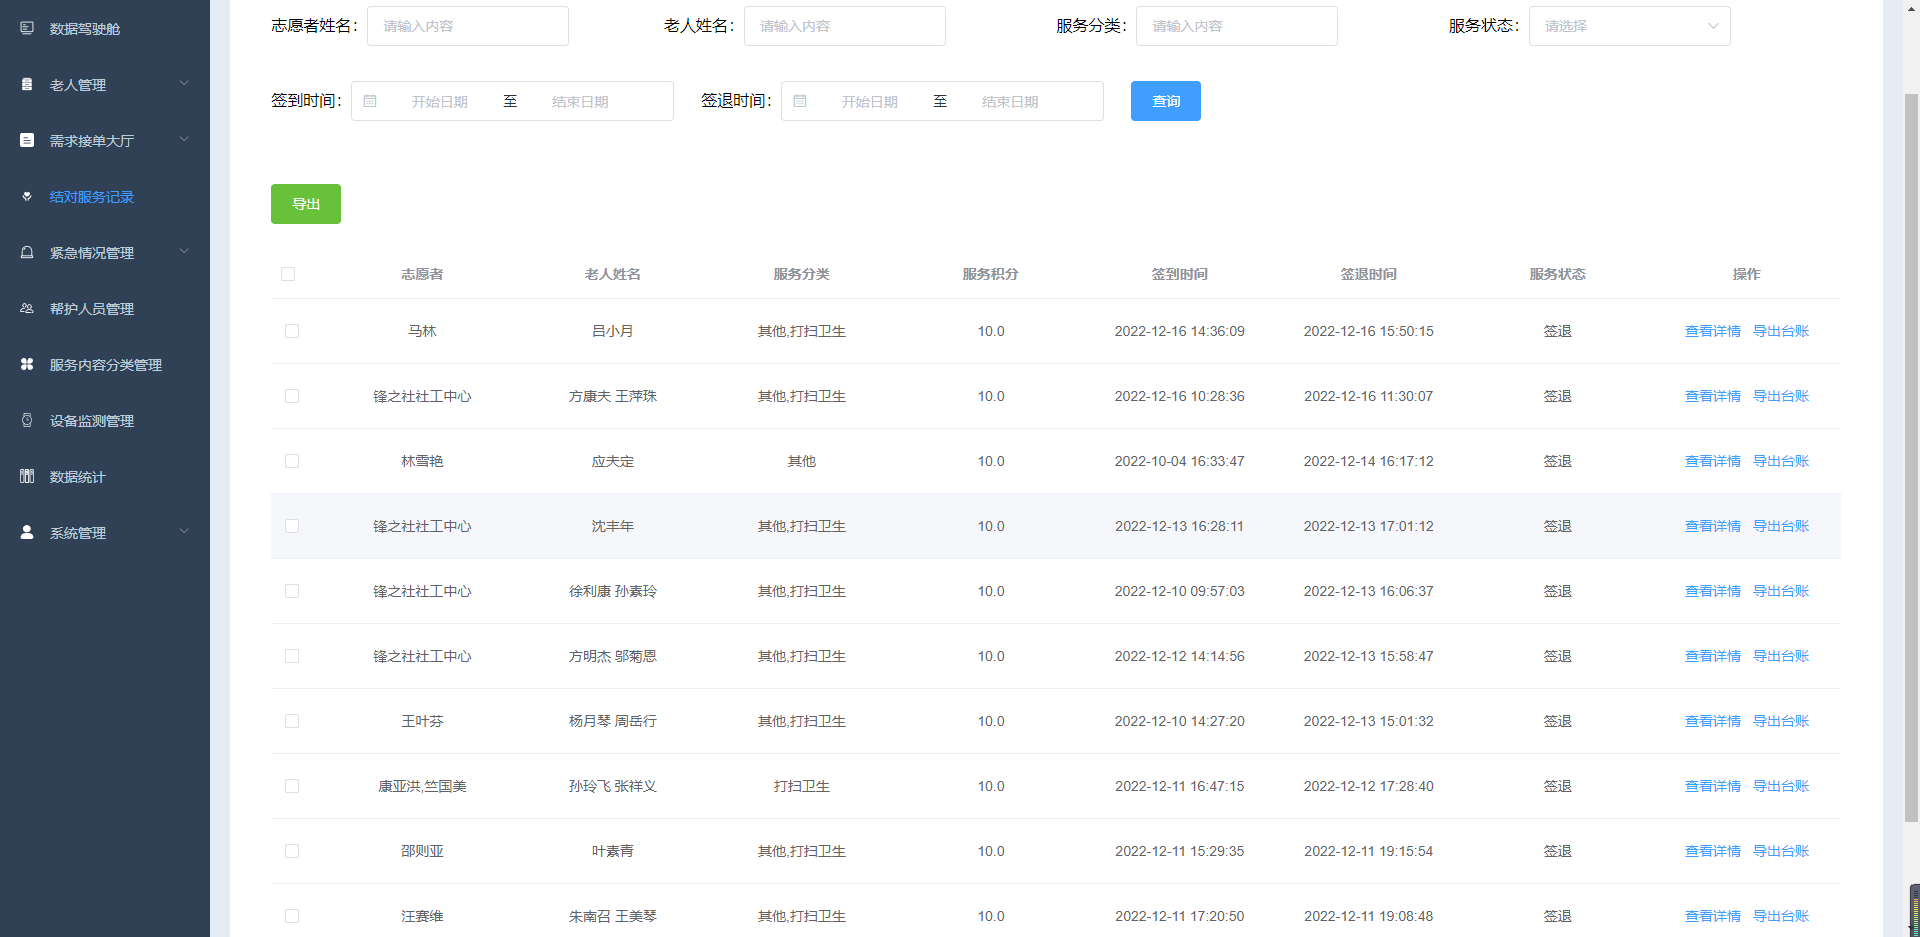This screenshot has width=1920, height=937.
Task: Focus the 老人姓名 input field
Action: 845,26
